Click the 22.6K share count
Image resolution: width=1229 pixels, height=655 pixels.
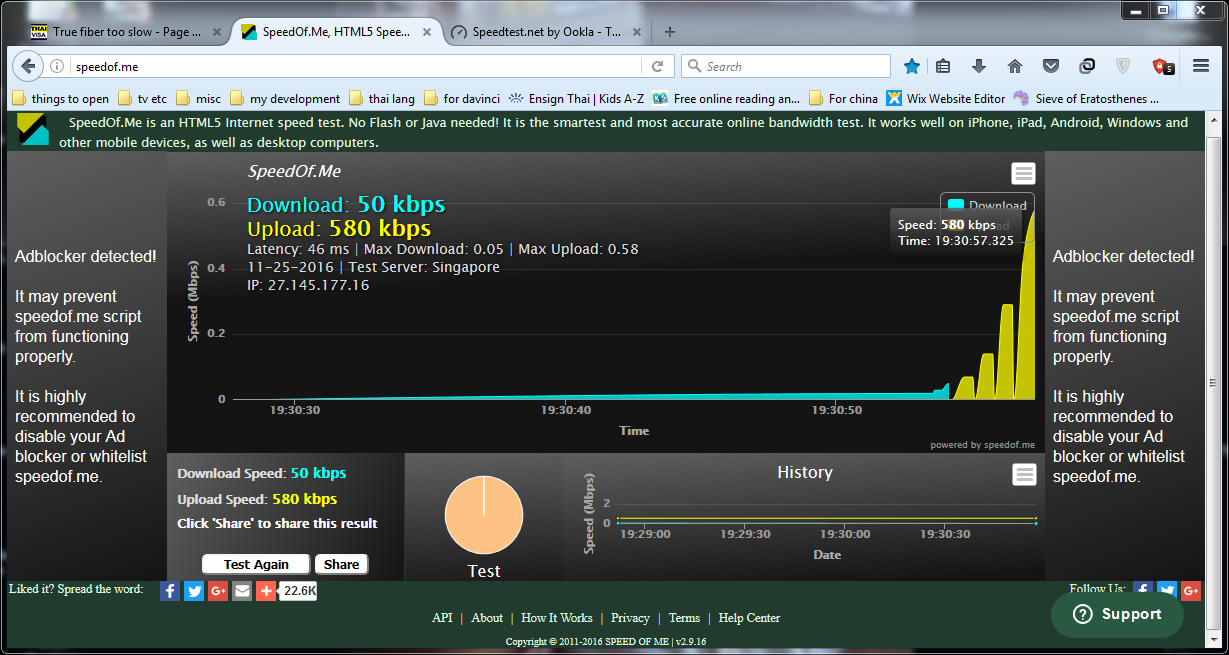tap(299, 591)
